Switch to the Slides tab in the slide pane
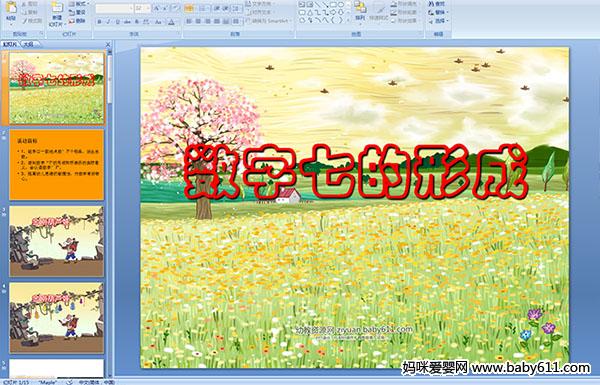This screenshot has height=385, width=600. coord(10,44)
